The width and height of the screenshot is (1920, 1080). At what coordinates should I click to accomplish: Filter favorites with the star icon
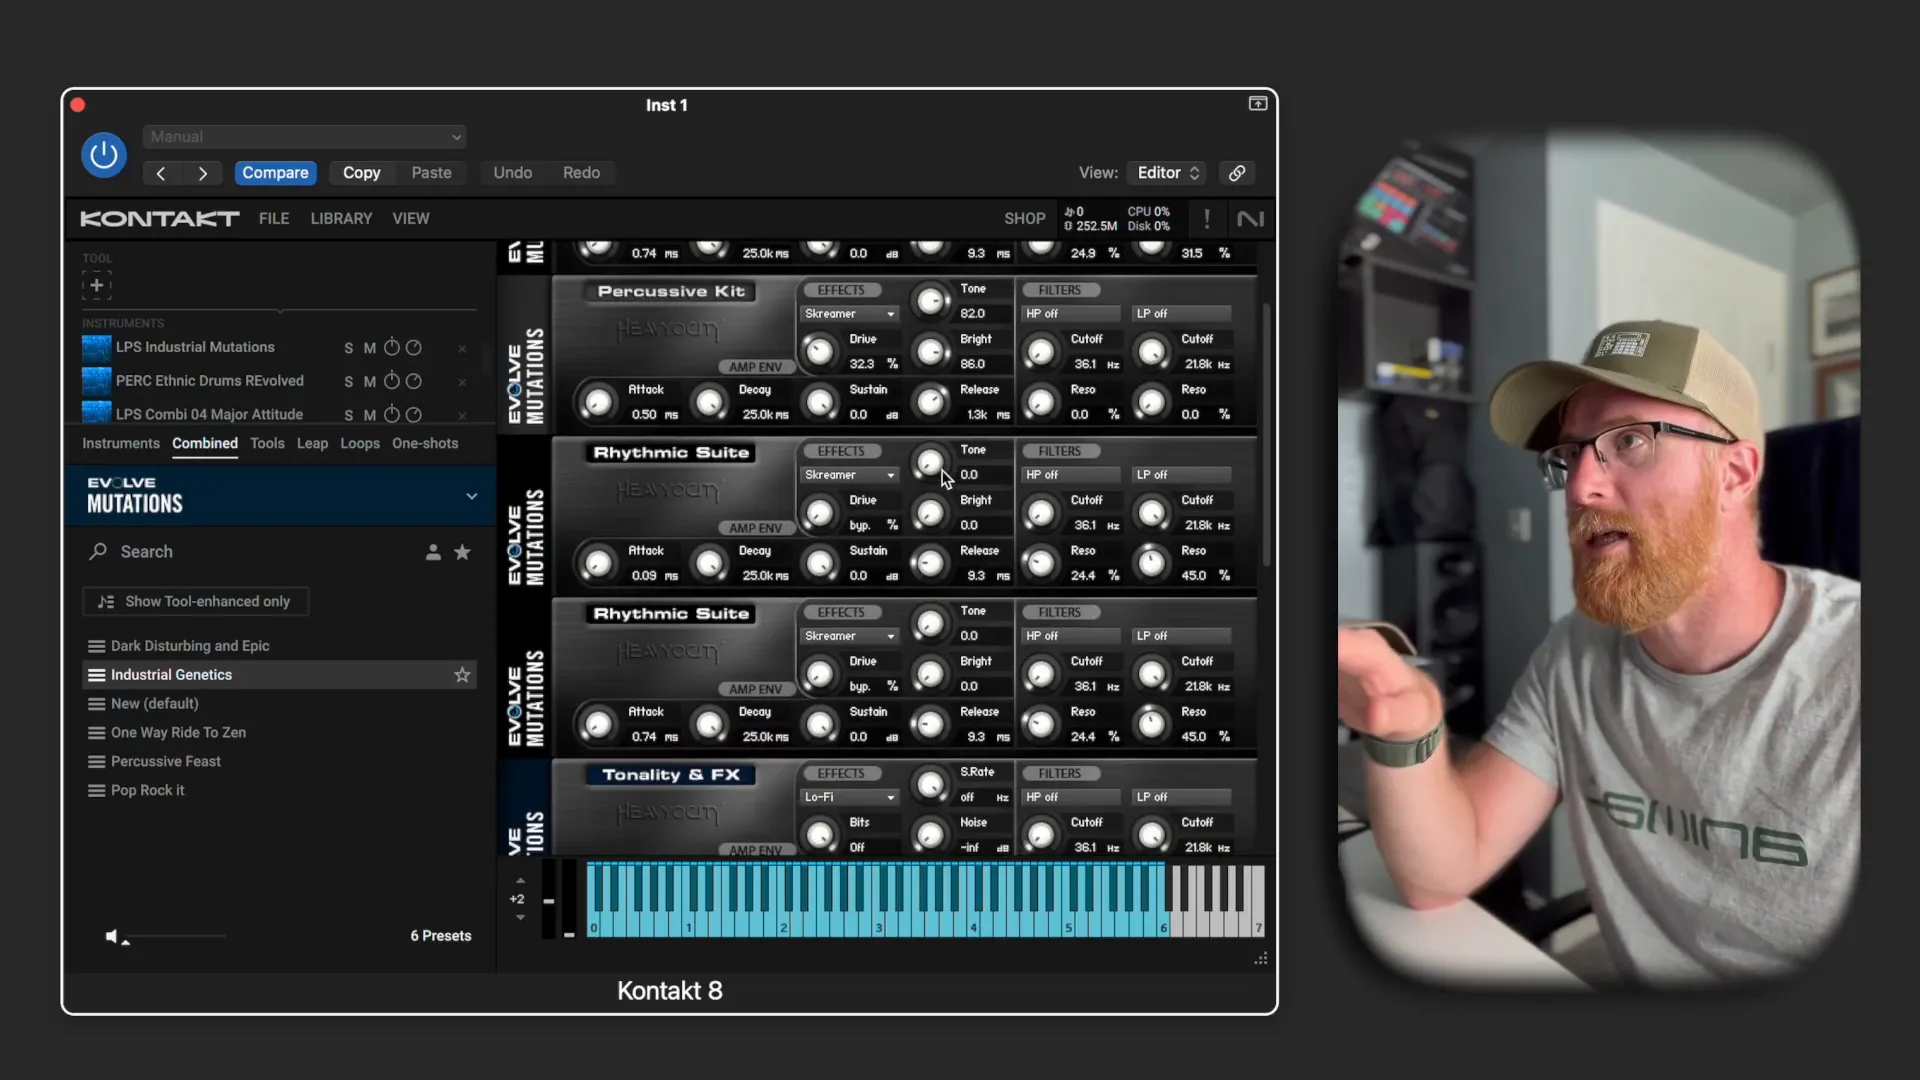tap(462, 552)
